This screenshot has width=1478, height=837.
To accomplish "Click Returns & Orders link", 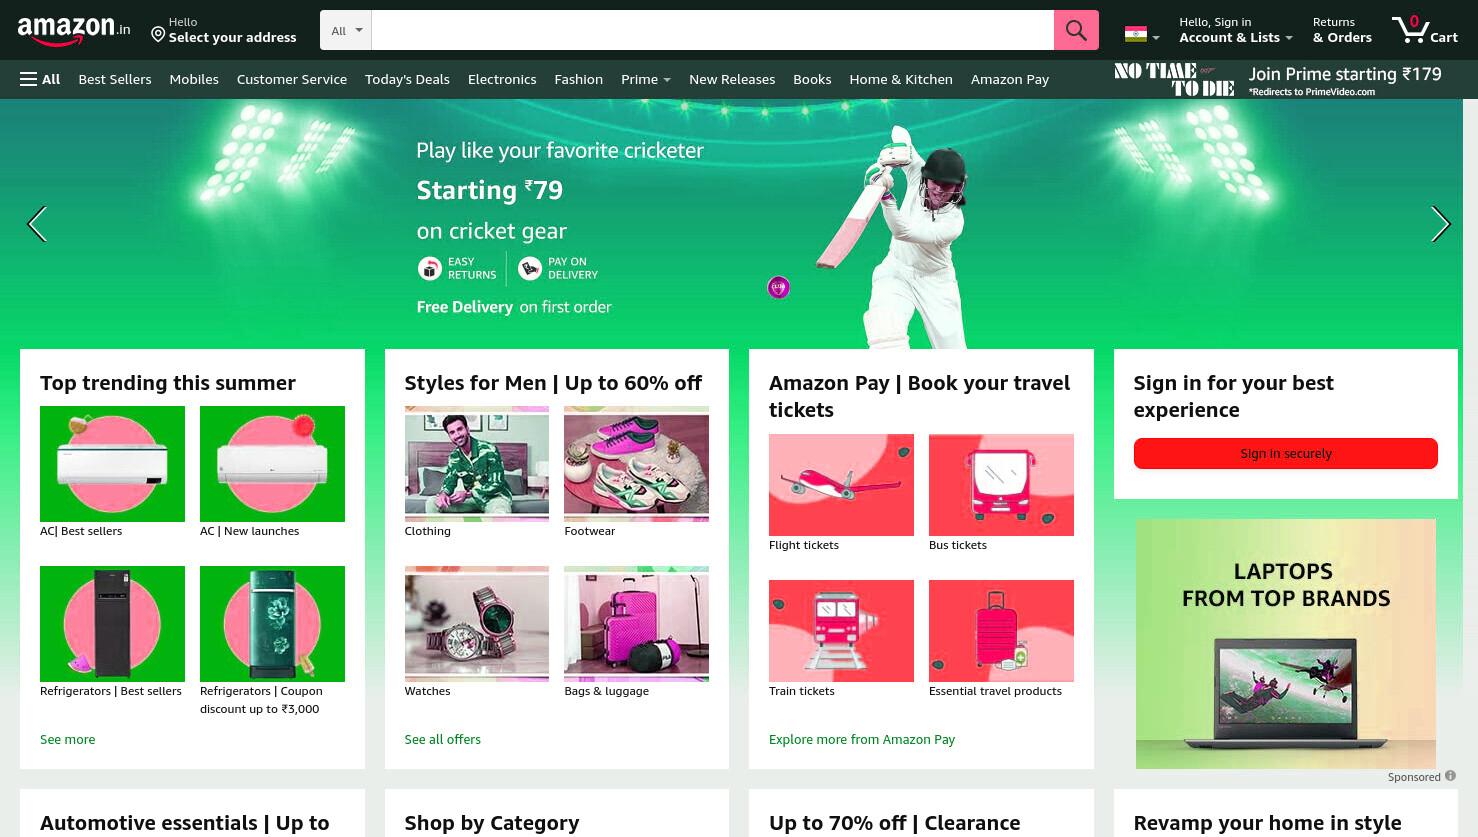I will 1342,30.
